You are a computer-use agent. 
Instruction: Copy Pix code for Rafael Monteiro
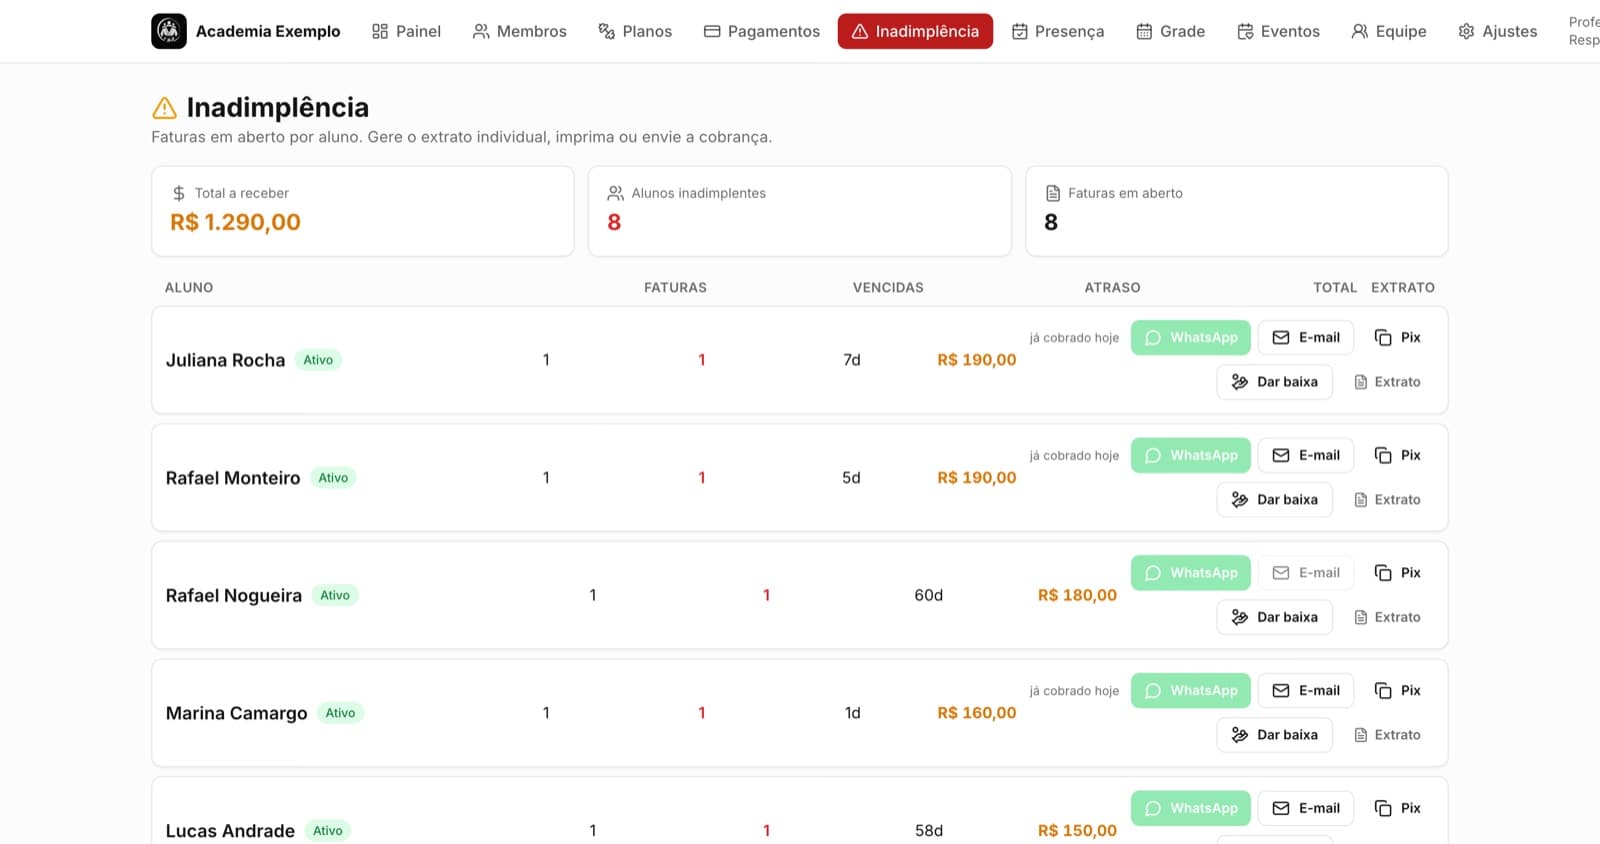pyautogui.click(x=1398, y=455)
